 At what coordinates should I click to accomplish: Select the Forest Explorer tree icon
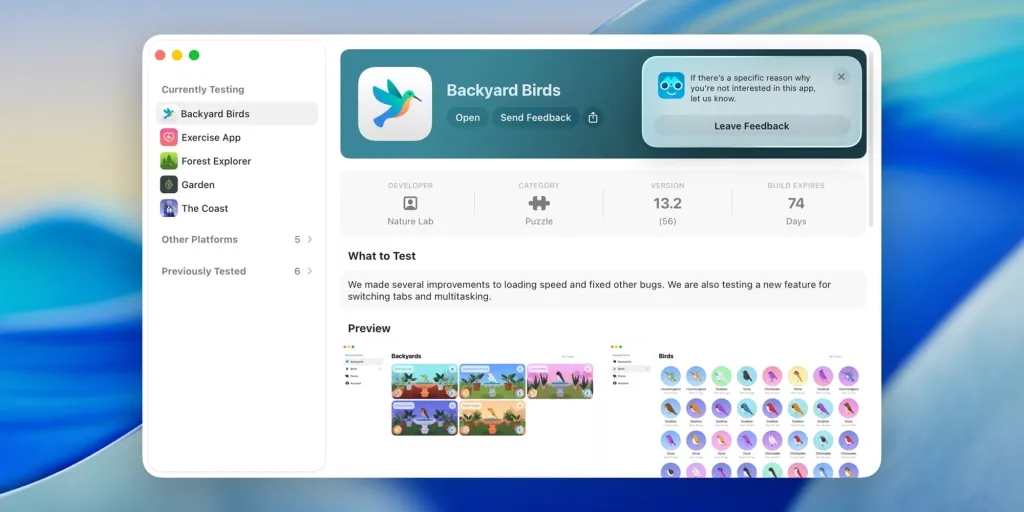(x=169, y=161)
